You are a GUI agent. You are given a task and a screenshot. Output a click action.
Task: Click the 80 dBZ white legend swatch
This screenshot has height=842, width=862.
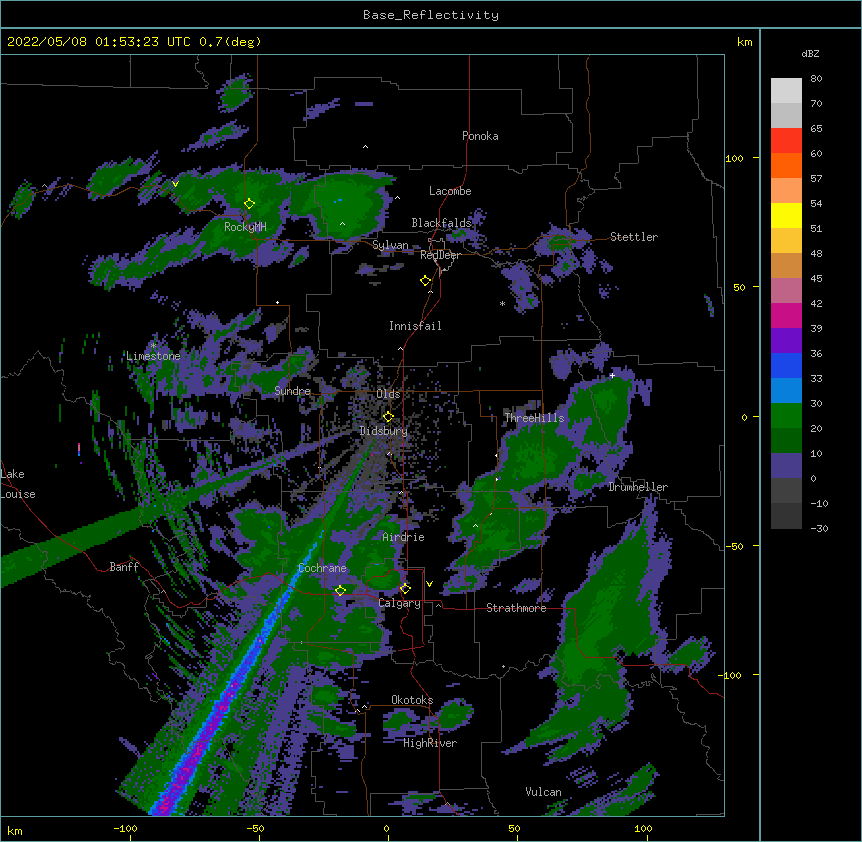(x=786, y=90)
